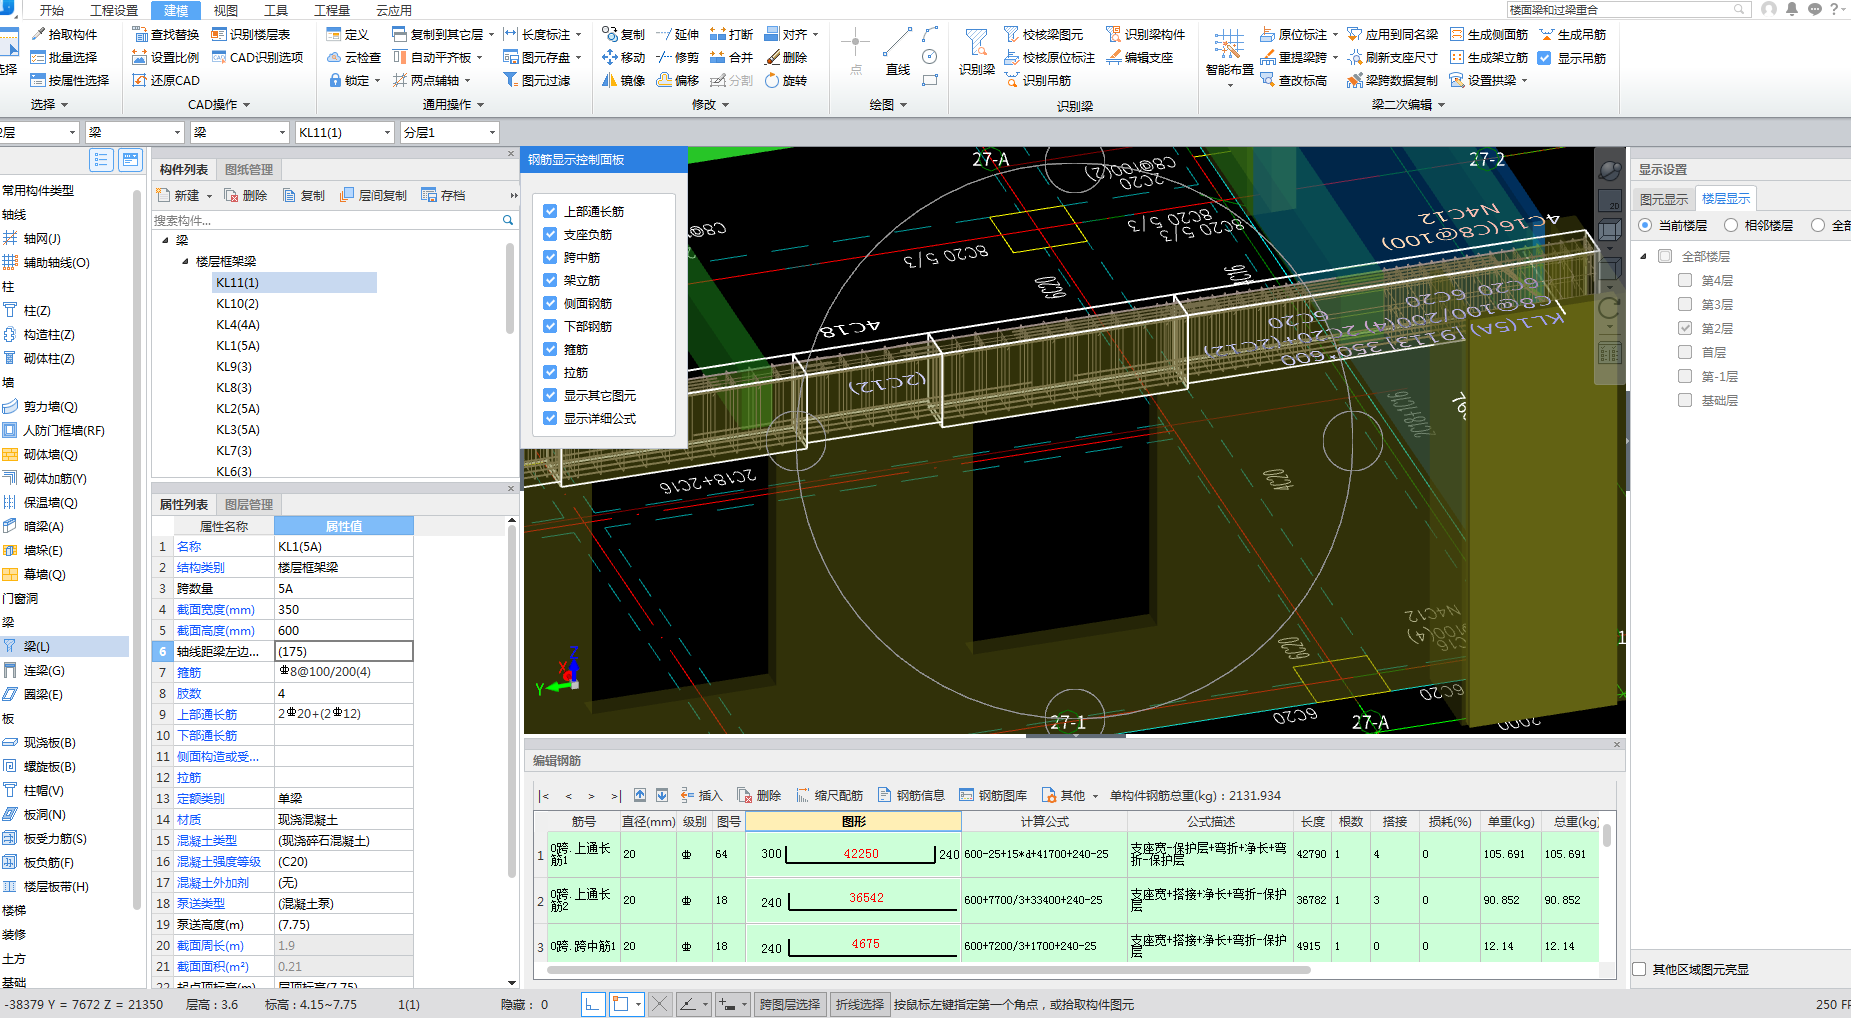1851x1018 pixels.
Task: Select the 打断 break tool
Action: (x=731, y=34)
